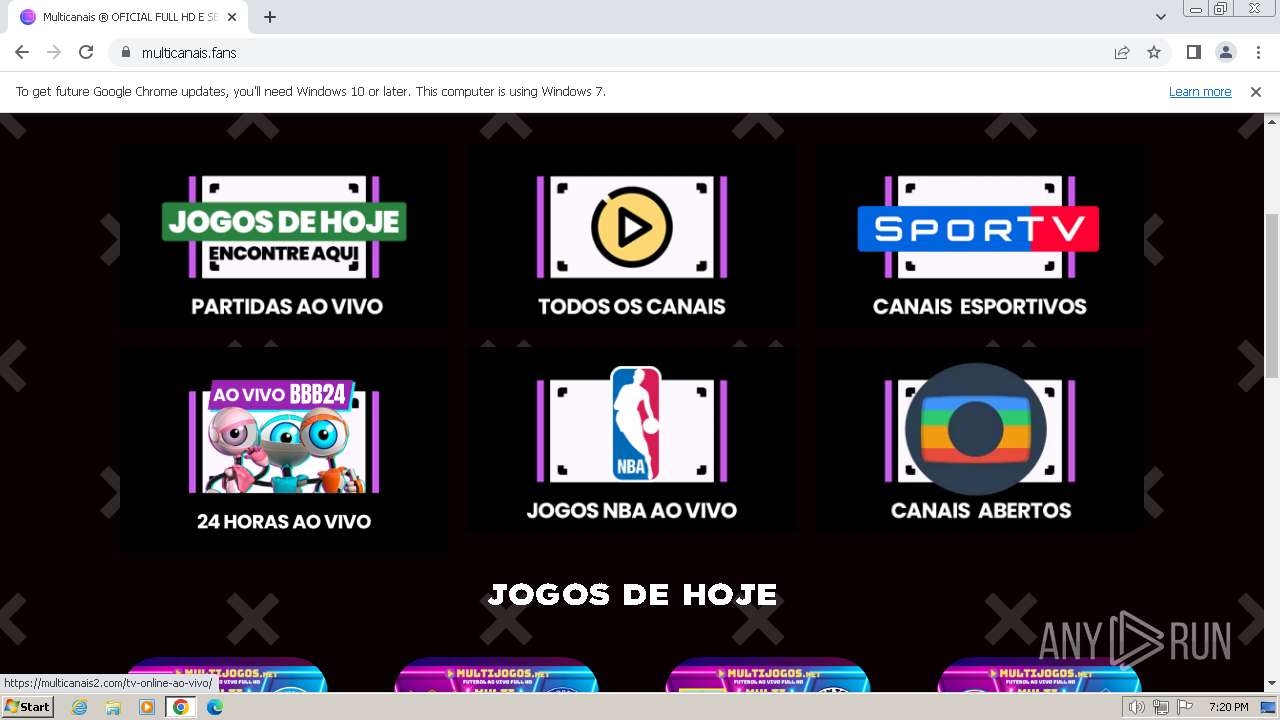Open the Partidas Ao Vivo card
The height and width of the screenshot is (720, 1280).
[285, 237]
